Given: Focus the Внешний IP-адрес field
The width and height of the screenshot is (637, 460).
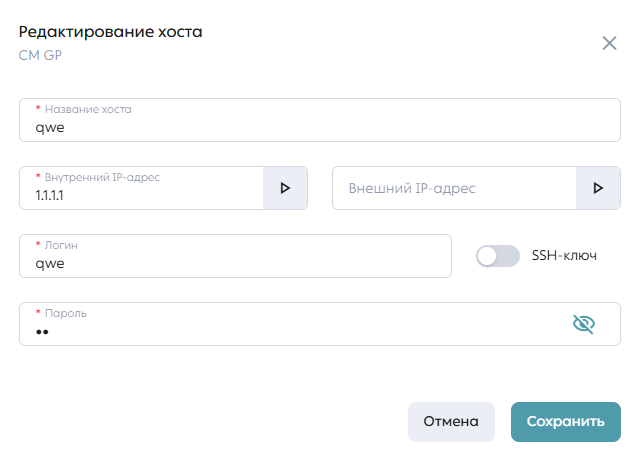Looking at the screenshot, I should coord(454,188).
